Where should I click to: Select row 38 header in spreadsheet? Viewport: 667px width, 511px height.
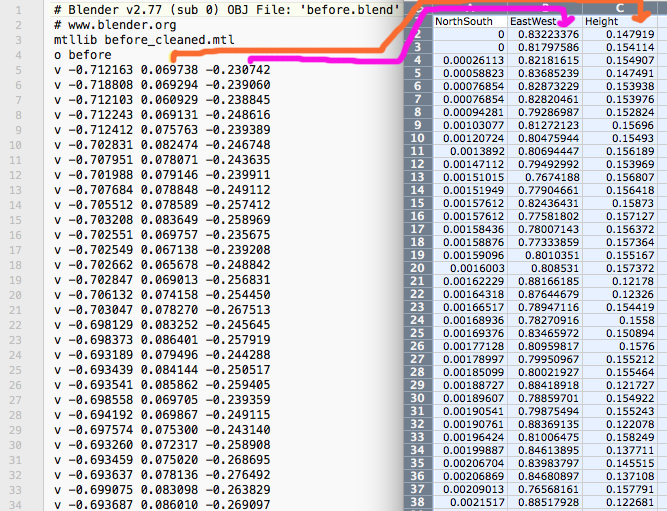click(418, 503)
